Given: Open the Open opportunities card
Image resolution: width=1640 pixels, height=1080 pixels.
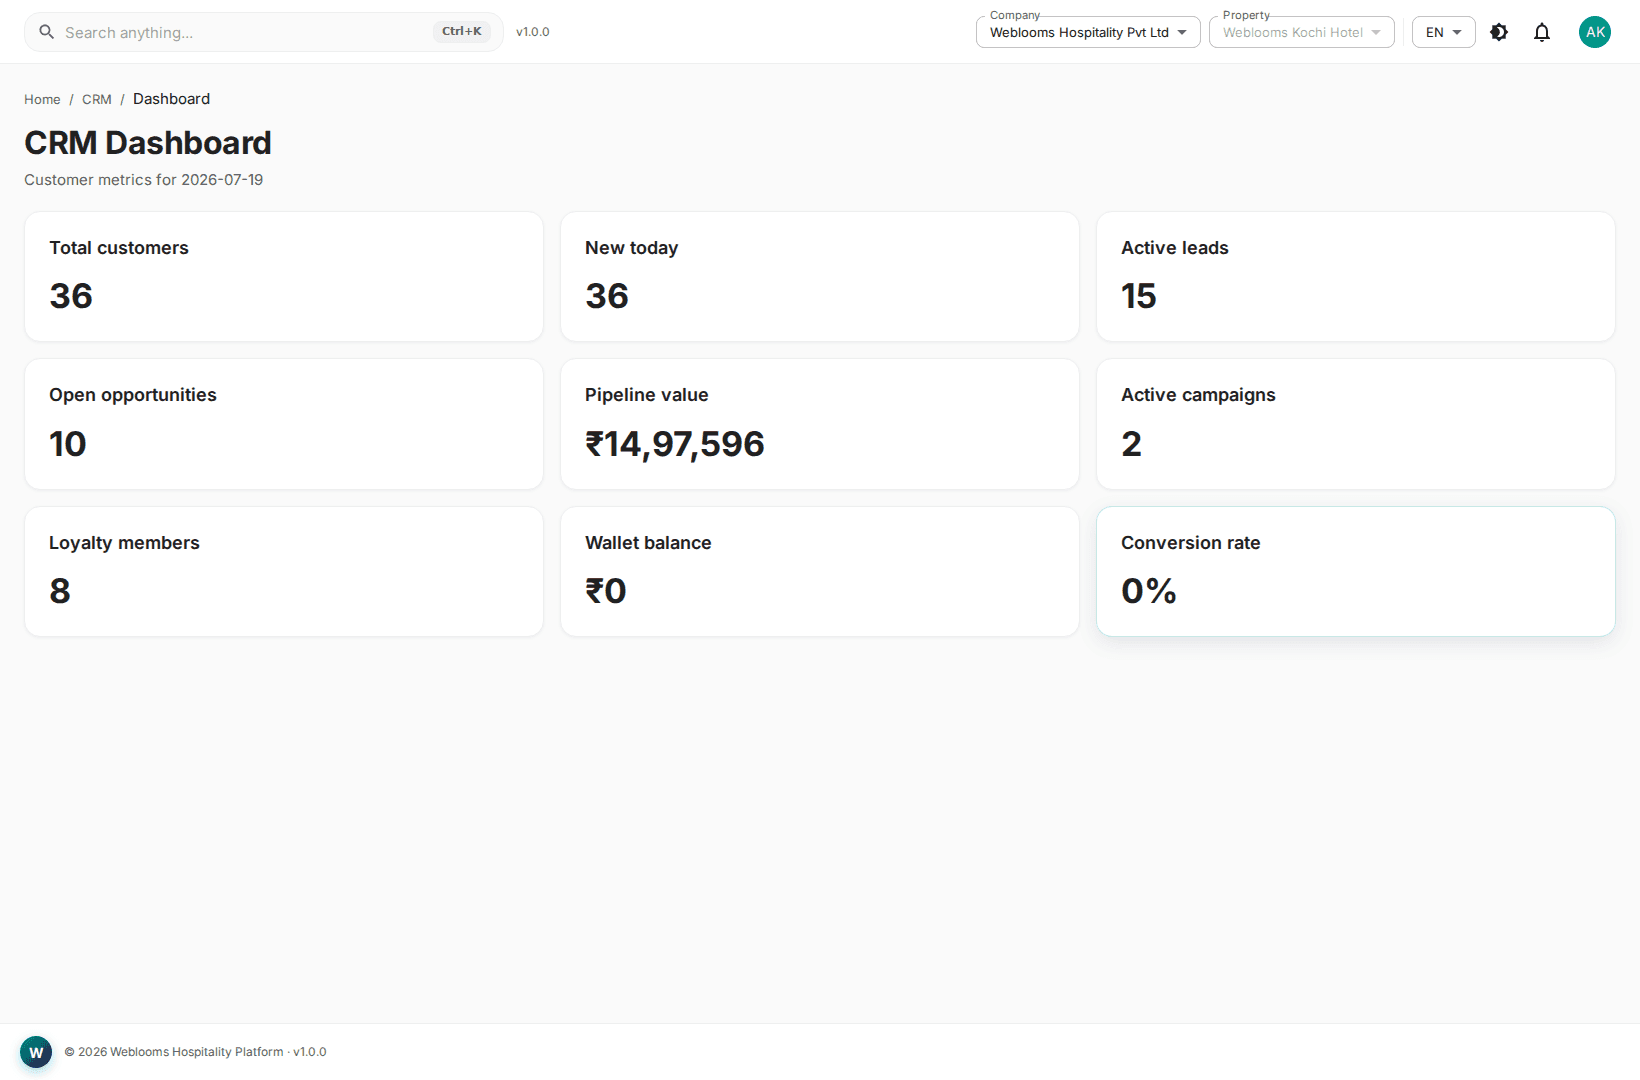Looking at the screenshot, I should click(x=284, y=424).
